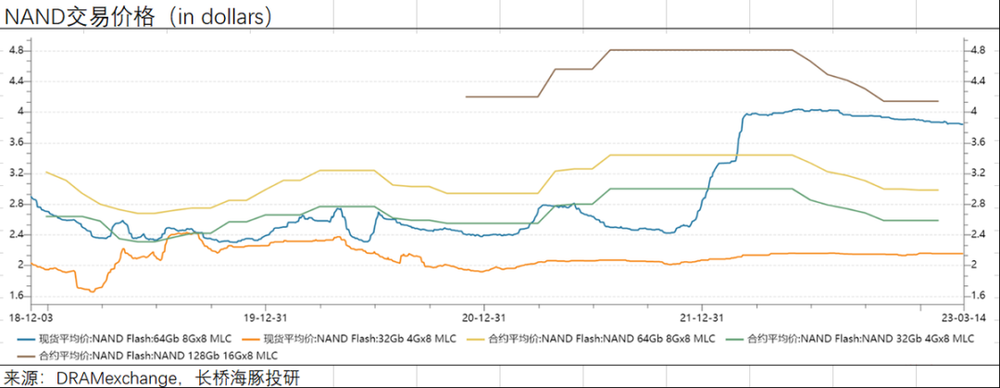The height and width of the screenshot is (388, 1000).
Task: Click the 4.8 value on left axis
Action: pos(14,50)
